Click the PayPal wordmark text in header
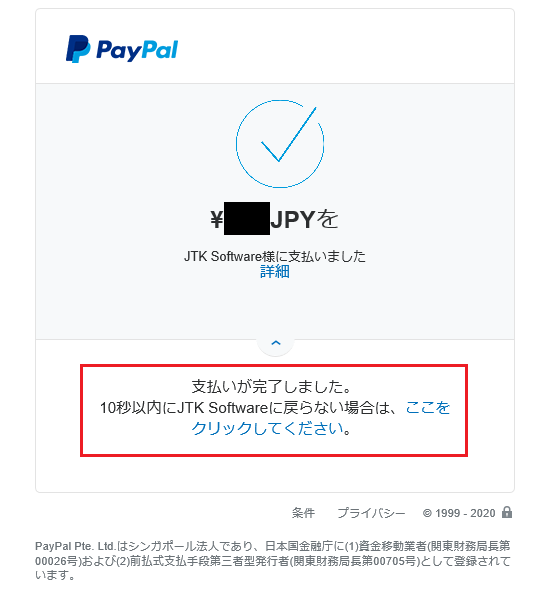Screen dimensions: 547x599 click(137, 50)
